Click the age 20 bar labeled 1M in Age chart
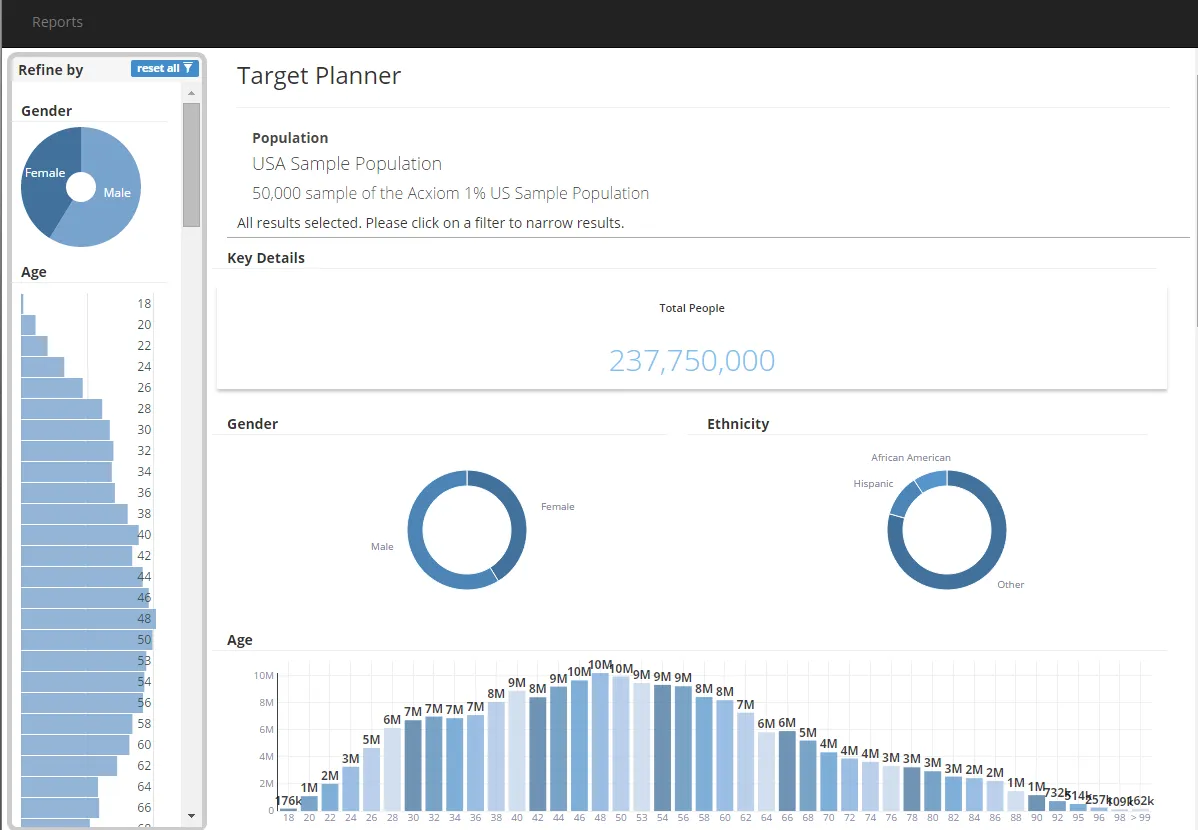 point(309,803)
